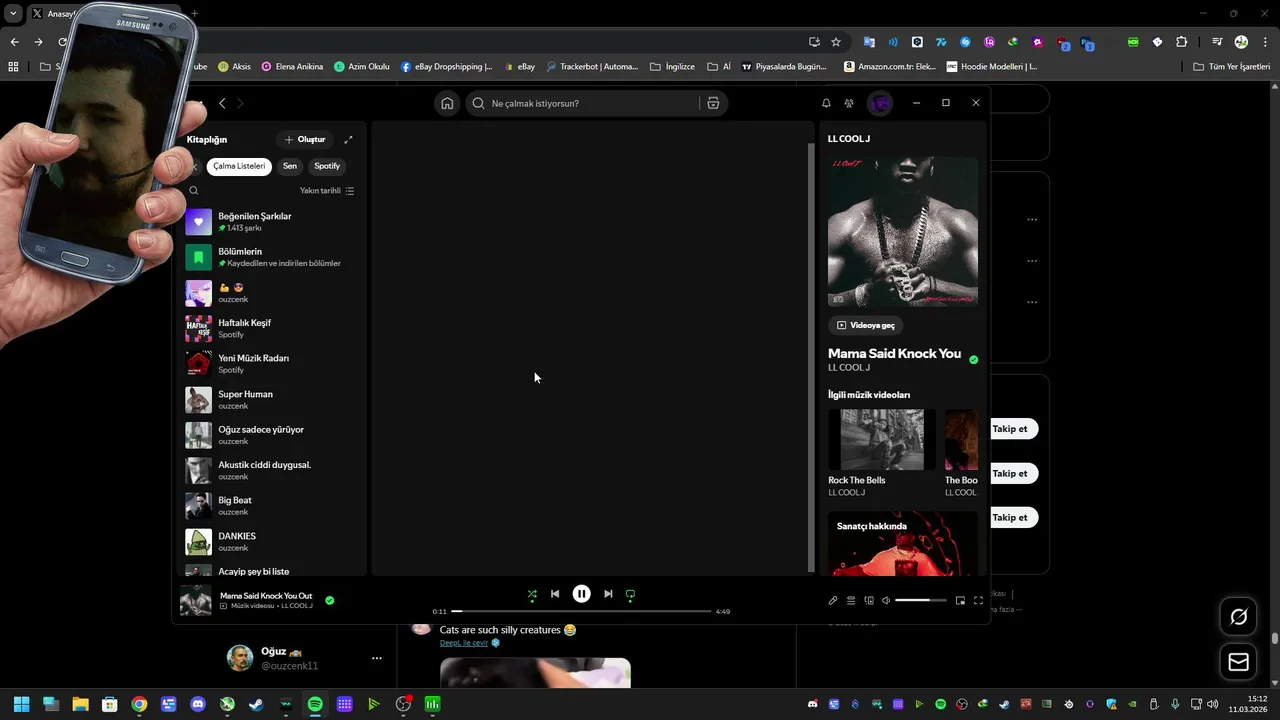Image resolution: width=1280 pixels, height=720 pixels.
Task: Toggle repeat mode
Action: [630, 594]
